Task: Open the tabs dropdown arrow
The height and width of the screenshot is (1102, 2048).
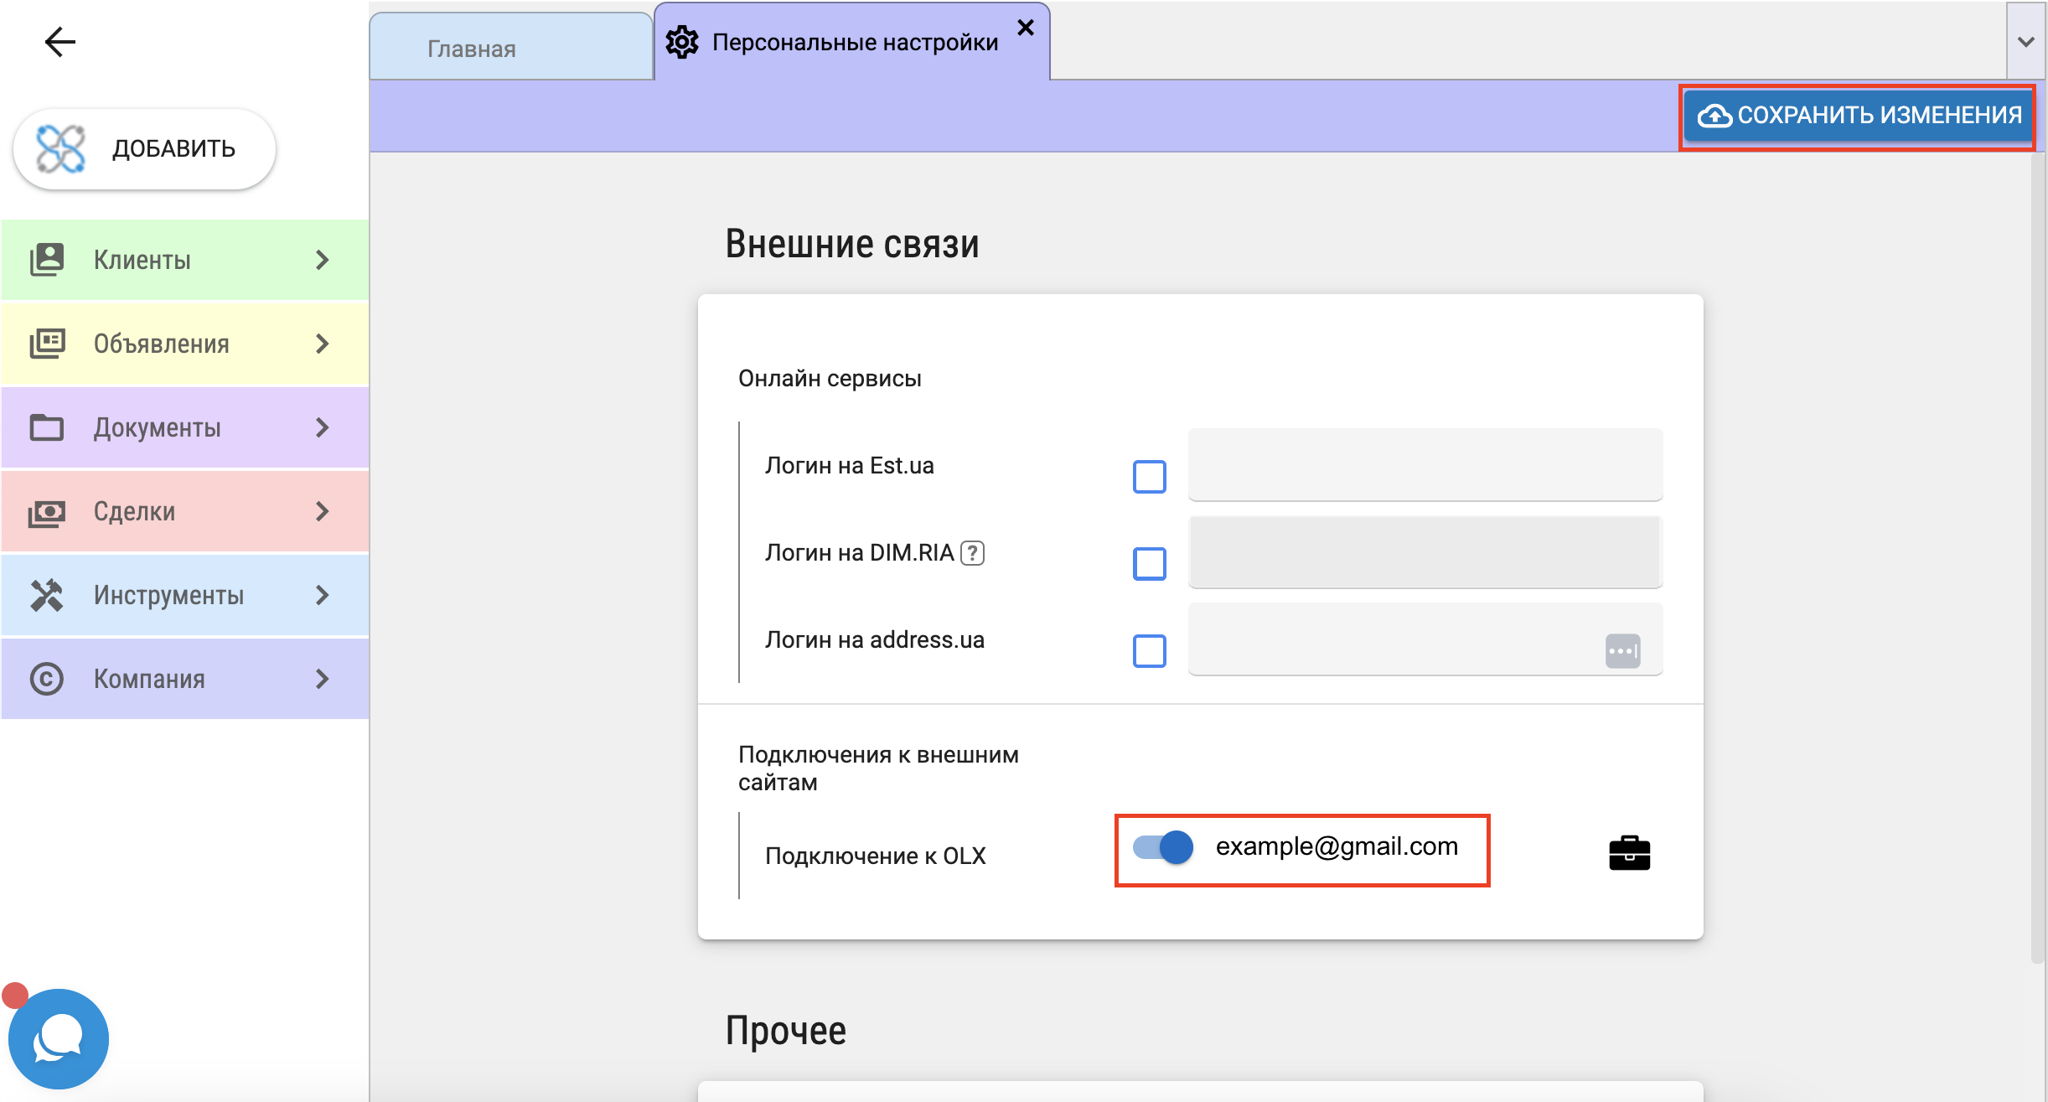Action: [2026, 41]
